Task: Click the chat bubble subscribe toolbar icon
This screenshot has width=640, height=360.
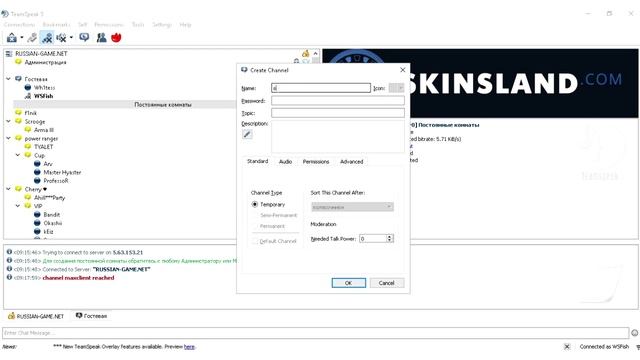Action: point(84,38)
